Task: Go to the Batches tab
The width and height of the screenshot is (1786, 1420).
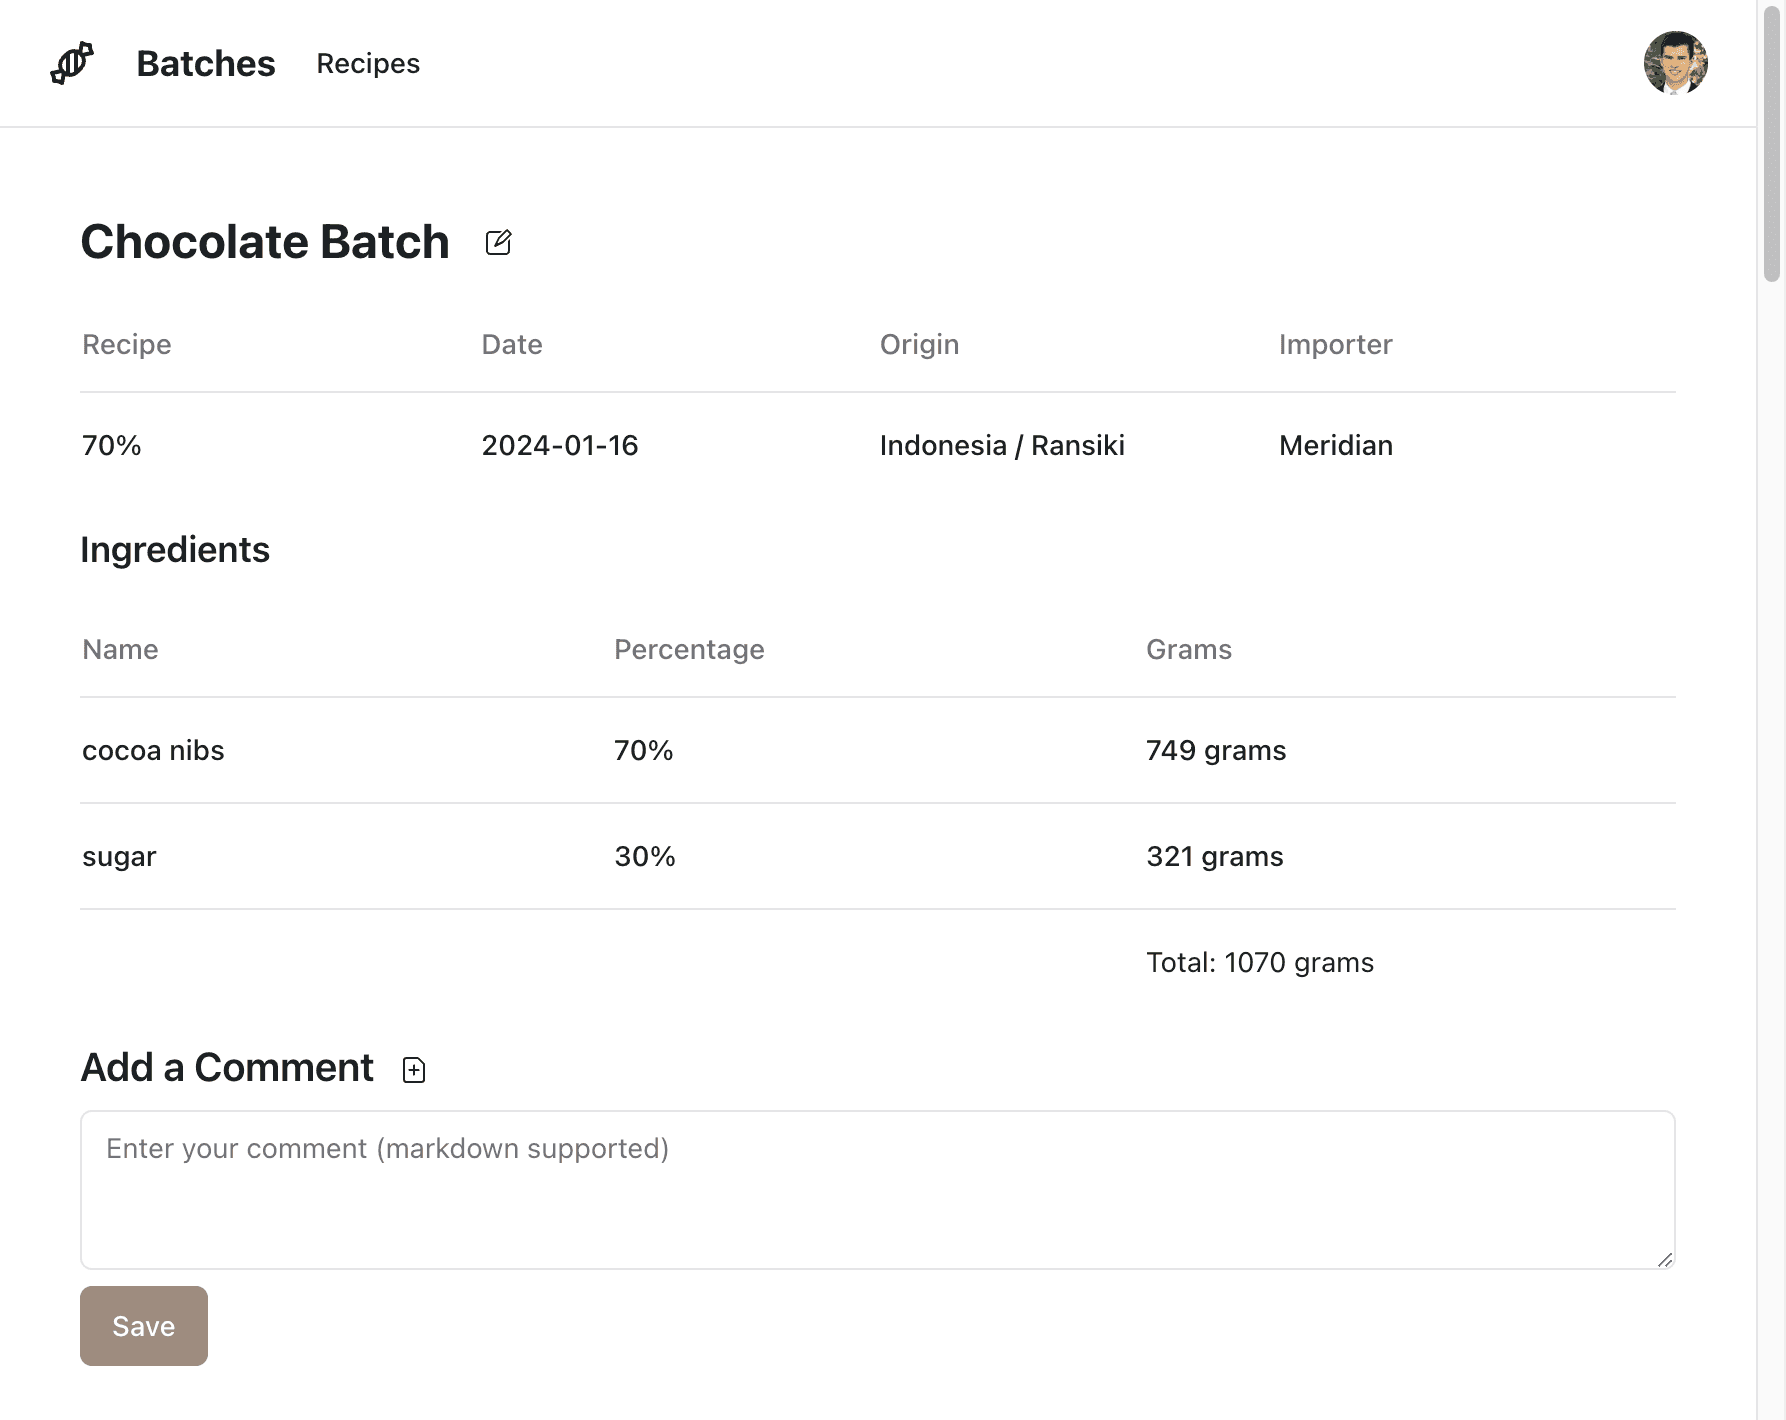Action: click(206, 63)
